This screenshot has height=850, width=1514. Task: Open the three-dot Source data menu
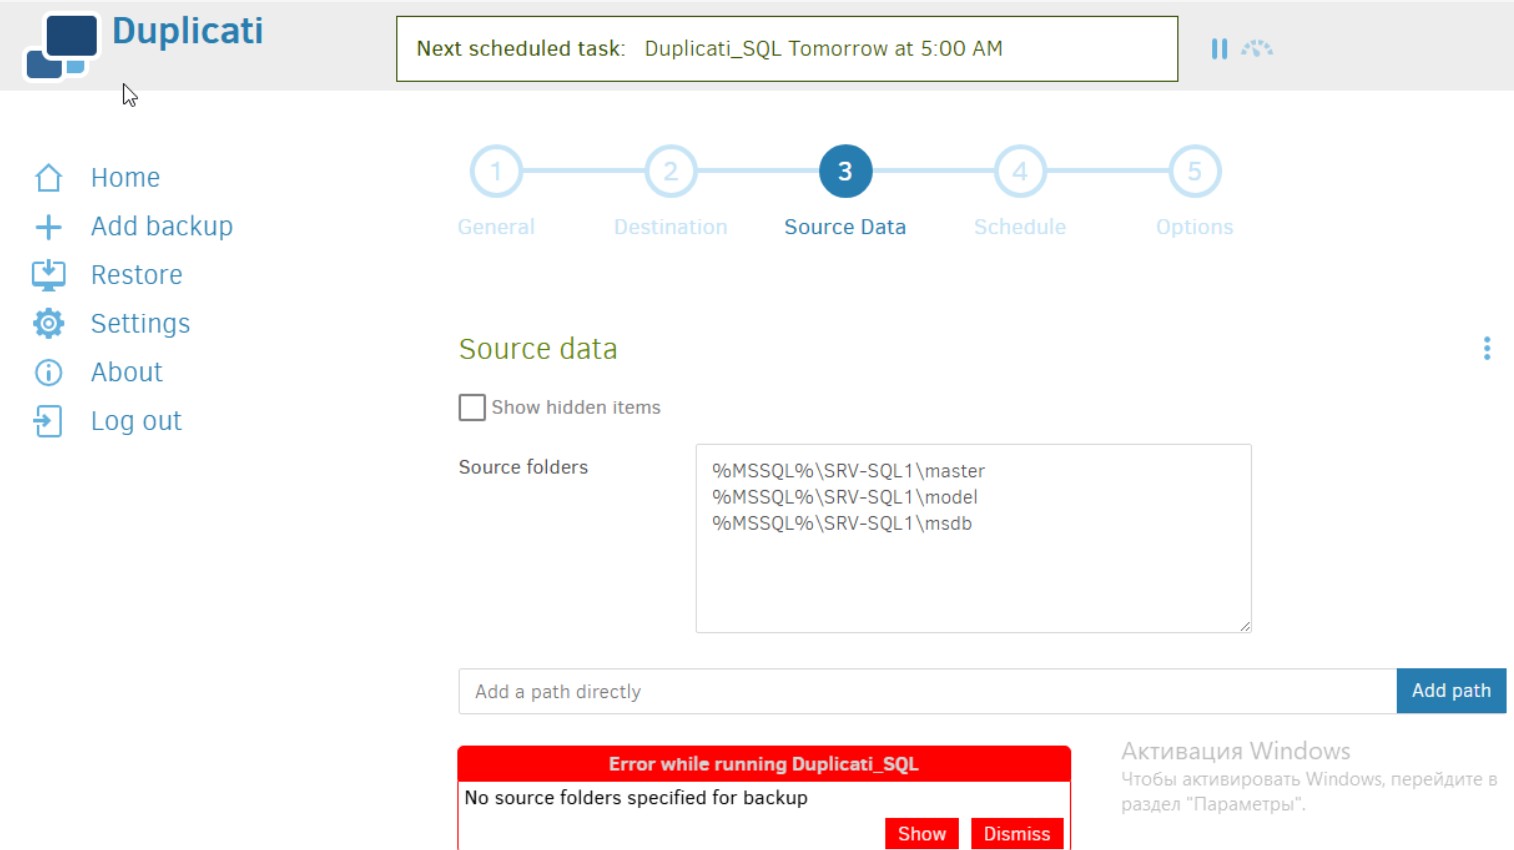tap(1486, 348)
